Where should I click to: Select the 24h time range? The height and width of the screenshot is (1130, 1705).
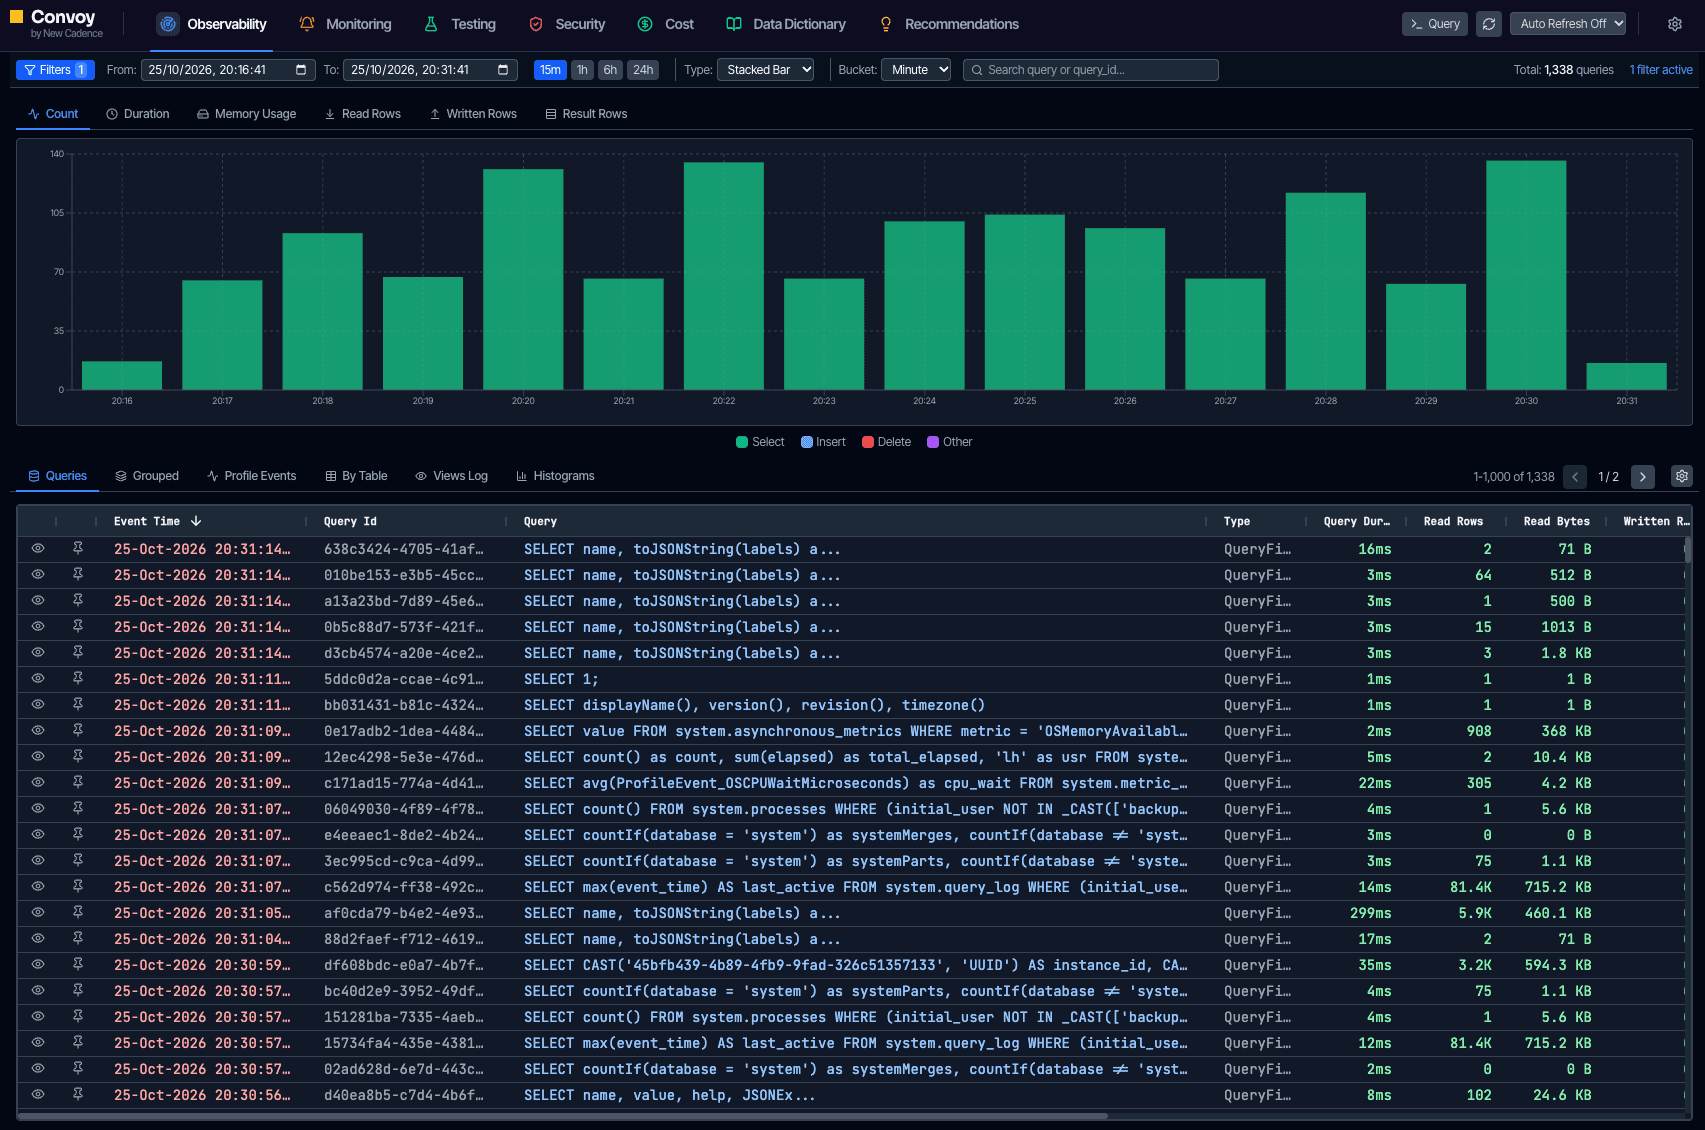coord(643,70)
